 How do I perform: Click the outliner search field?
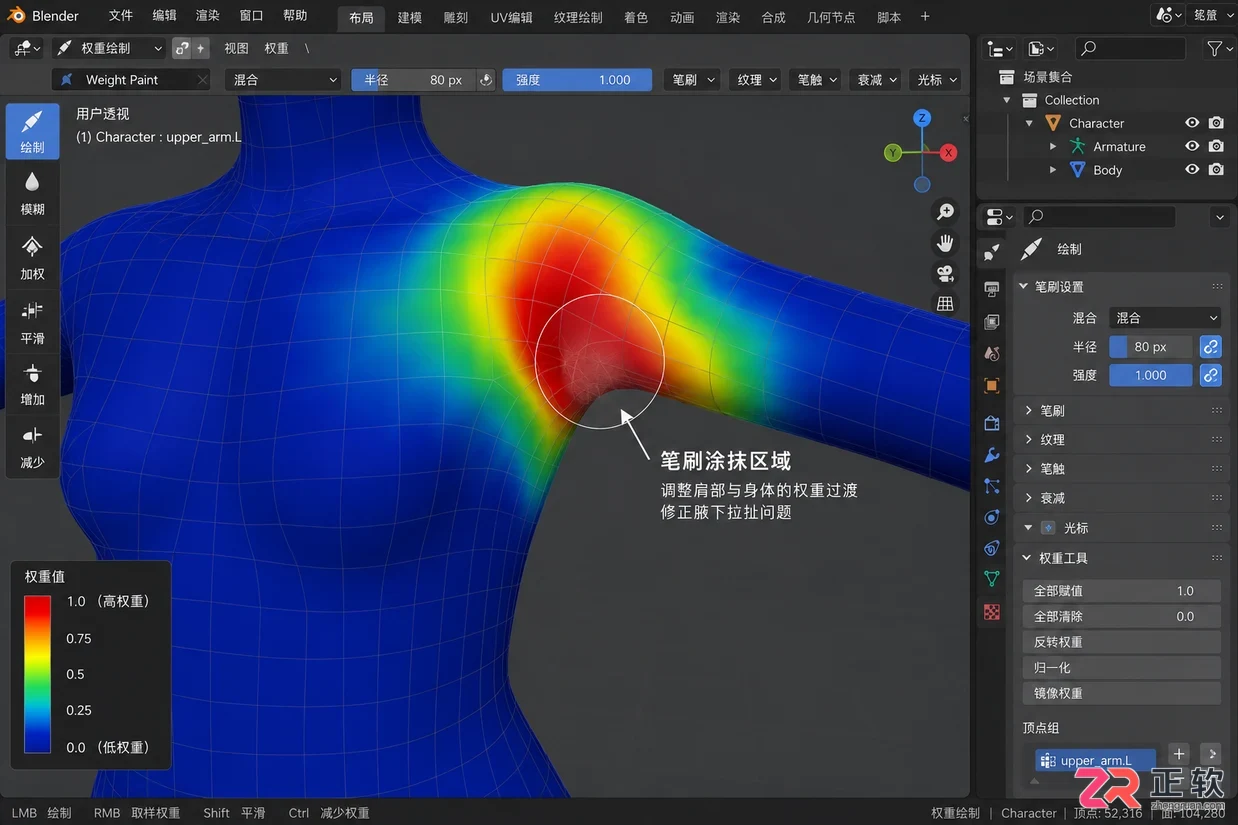(x=1130, y=48)
